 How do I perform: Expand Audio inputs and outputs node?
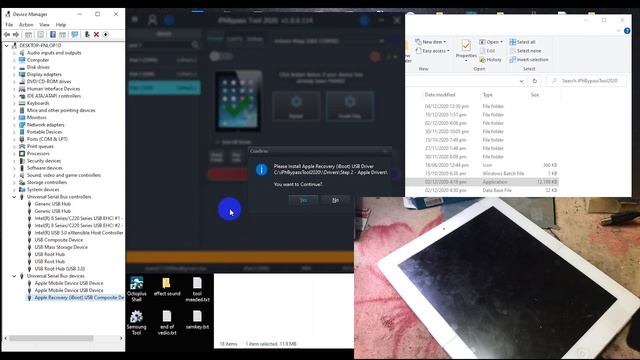click(x=14, y=53)
